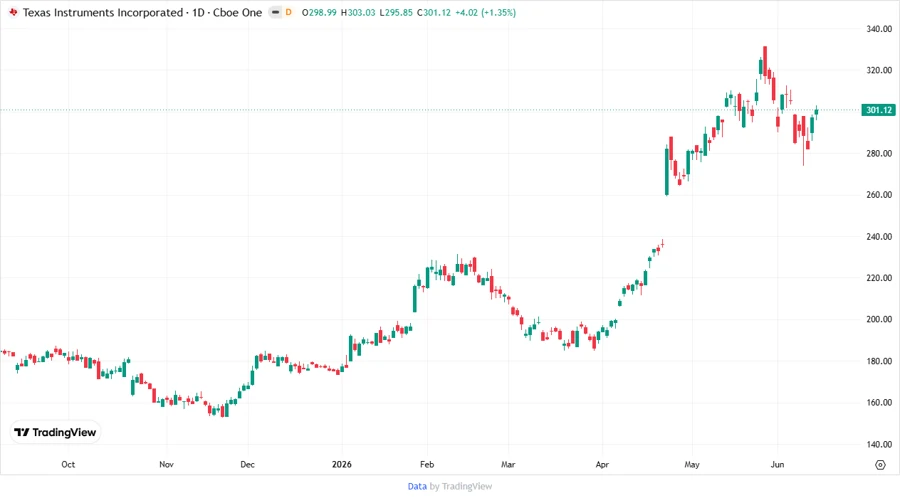
Task: Click the high value H303.03
Action: (x=358, y=12)
